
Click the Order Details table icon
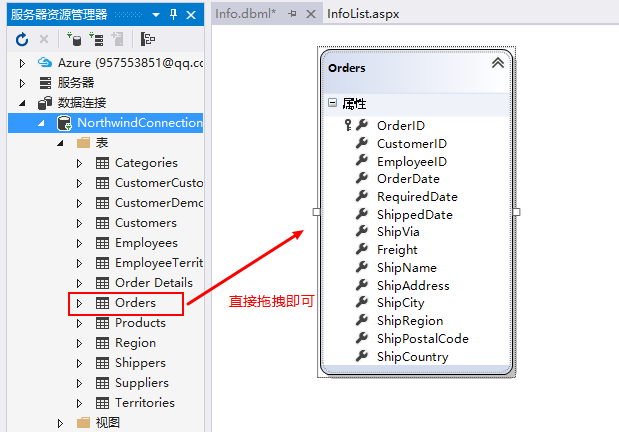point(102,283)
